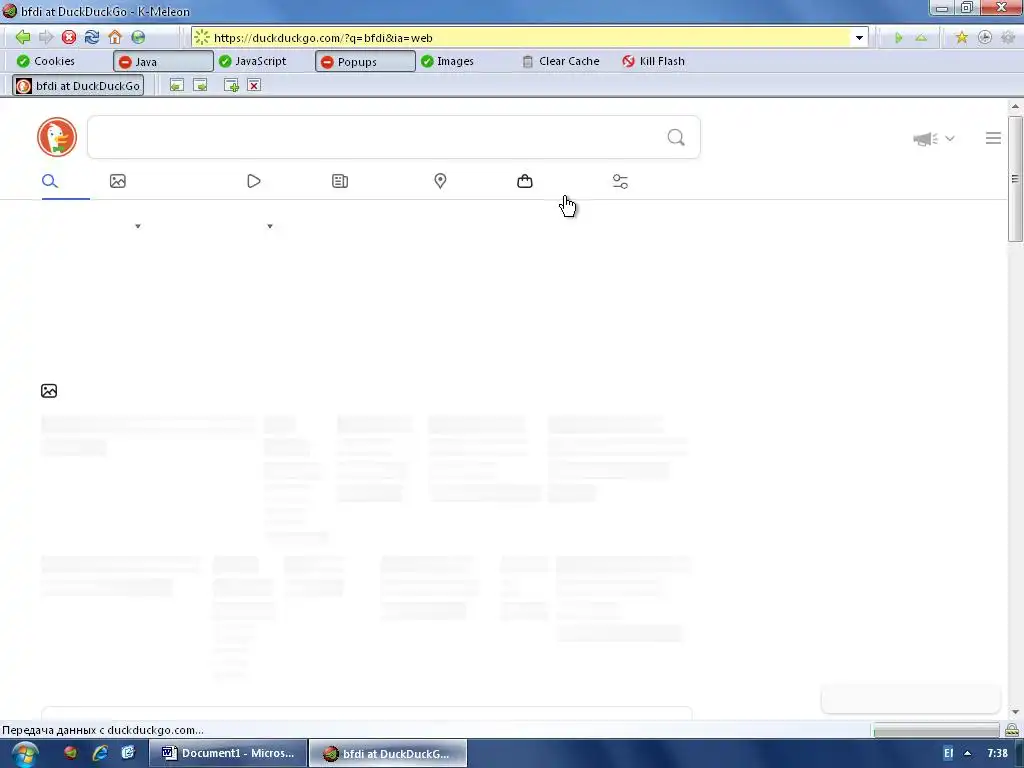Open the megaphone feedback dropdown
The width and height of the screenshot is (1024, 768).
coord(934,138)
